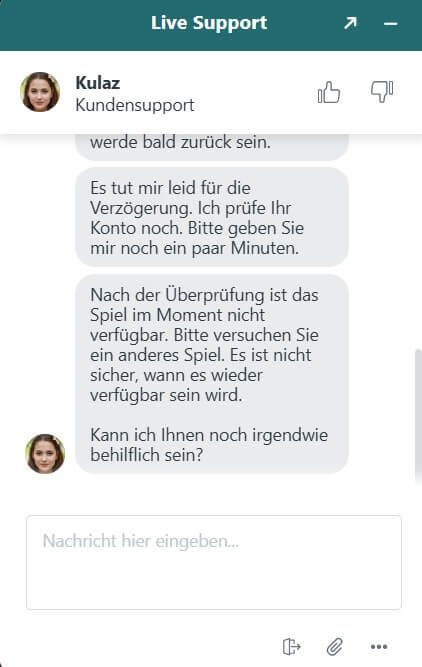The height and width of the screenshot is (667, 422).
Task: Click the 'Live Support' header title
Action: [209, 23]
